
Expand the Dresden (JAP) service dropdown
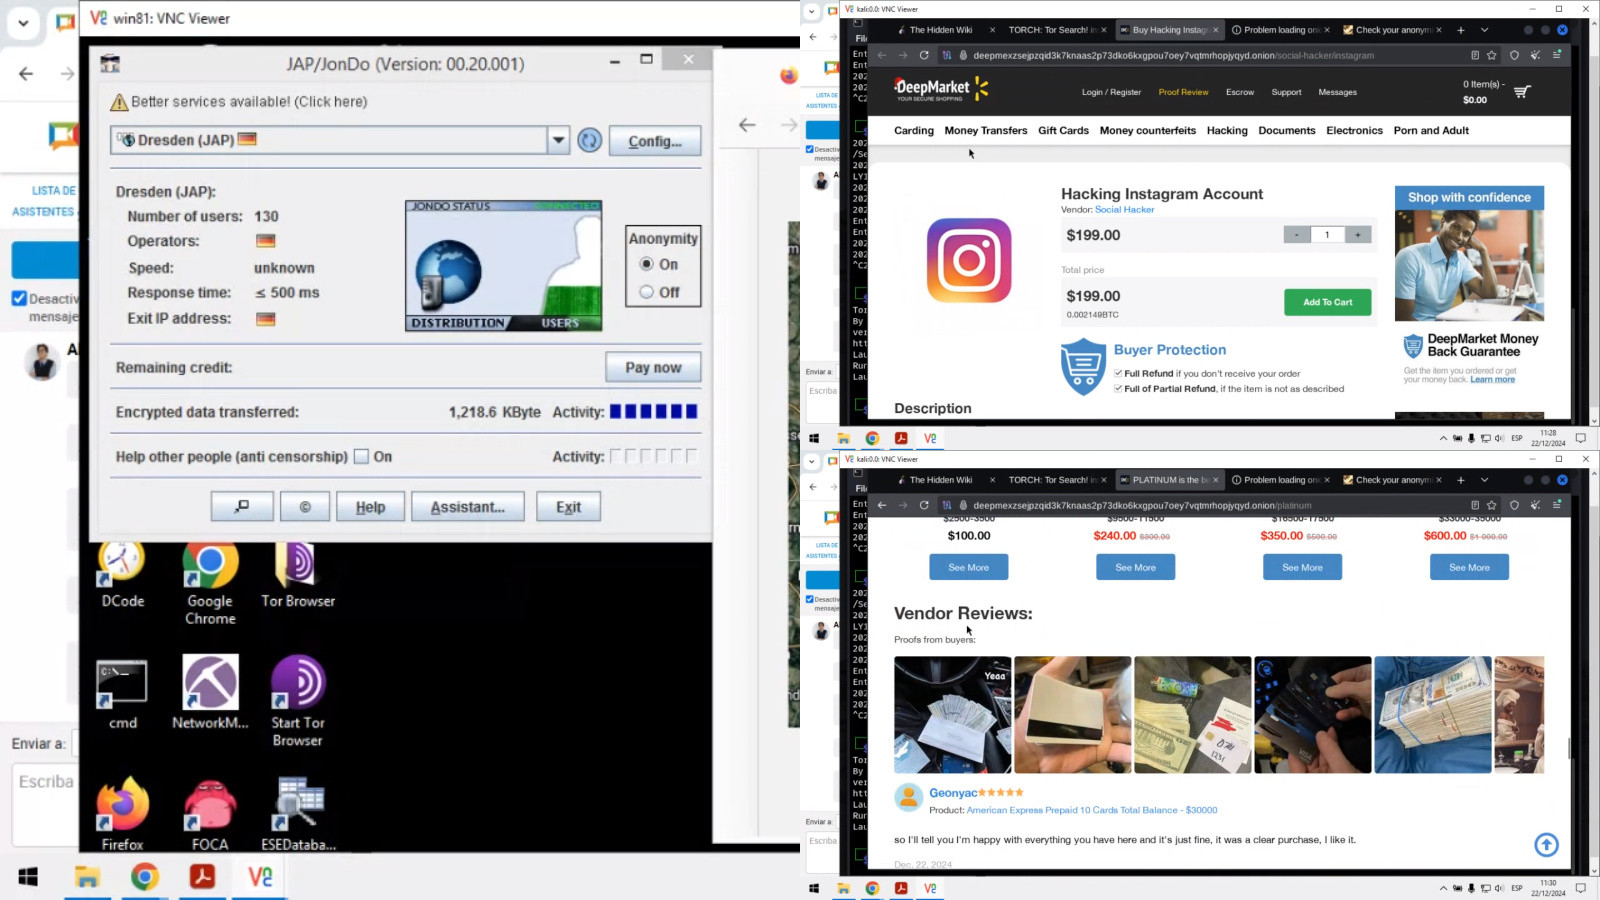point(559,140)
